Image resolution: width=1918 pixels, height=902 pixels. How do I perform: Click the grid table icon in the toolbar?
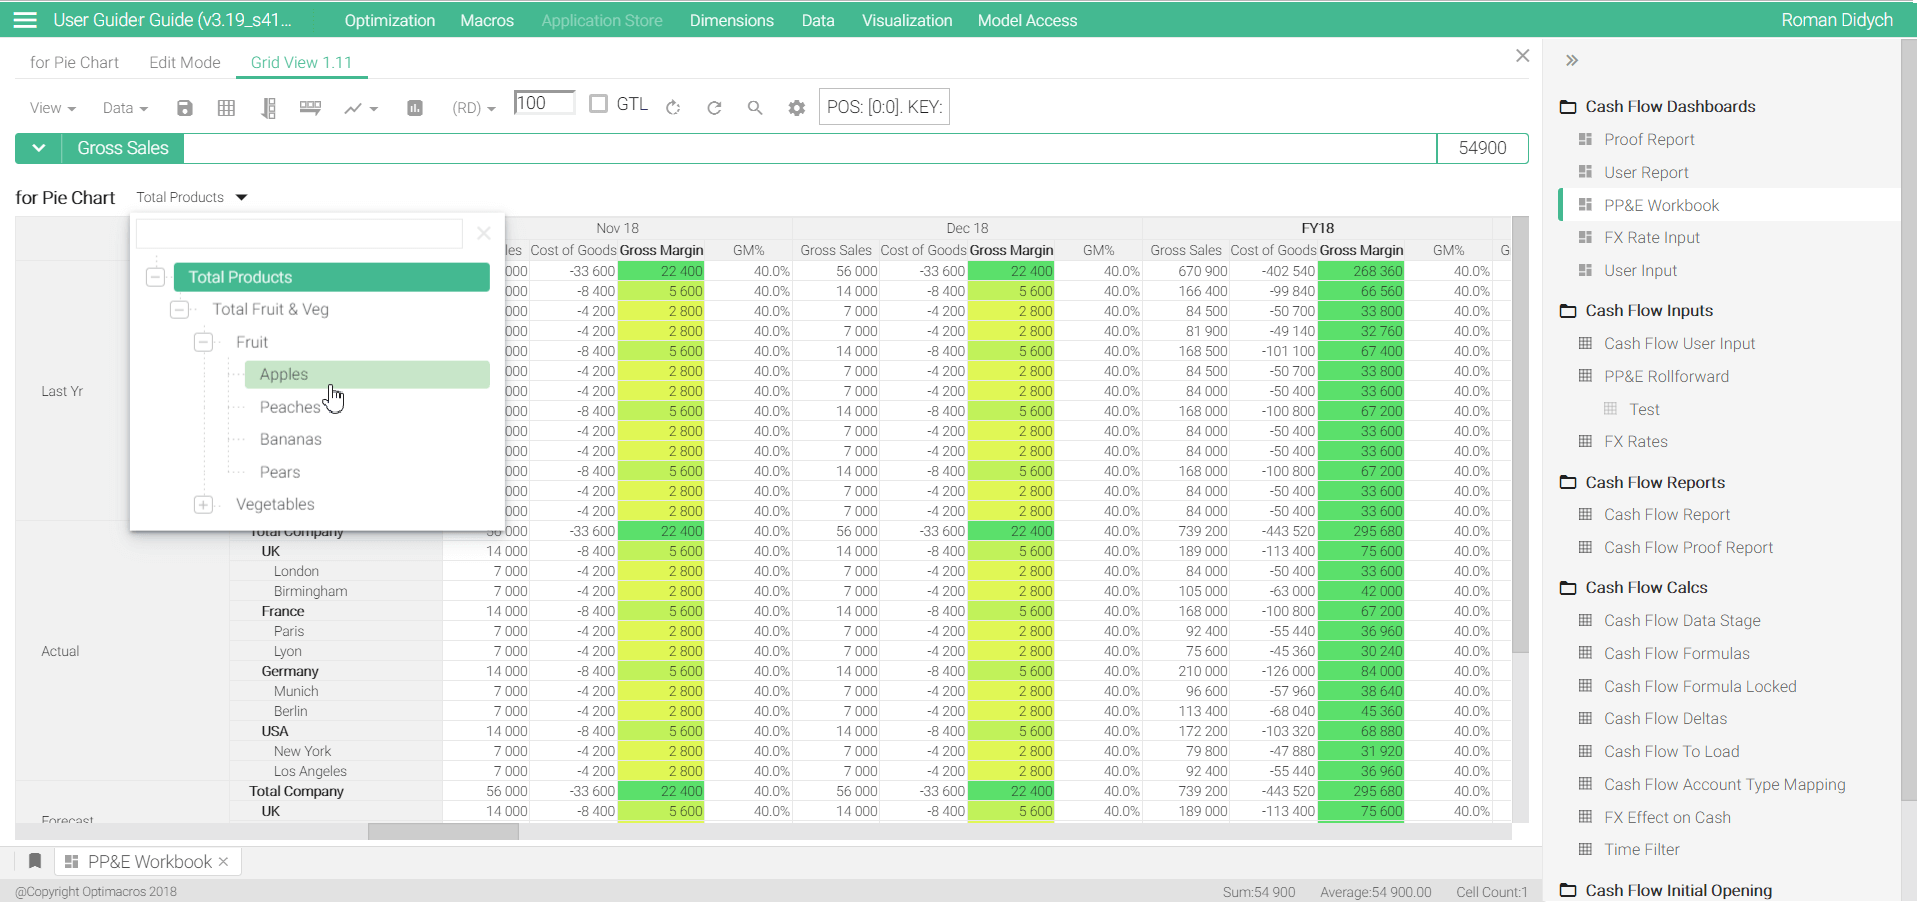[x=227, y=108]
